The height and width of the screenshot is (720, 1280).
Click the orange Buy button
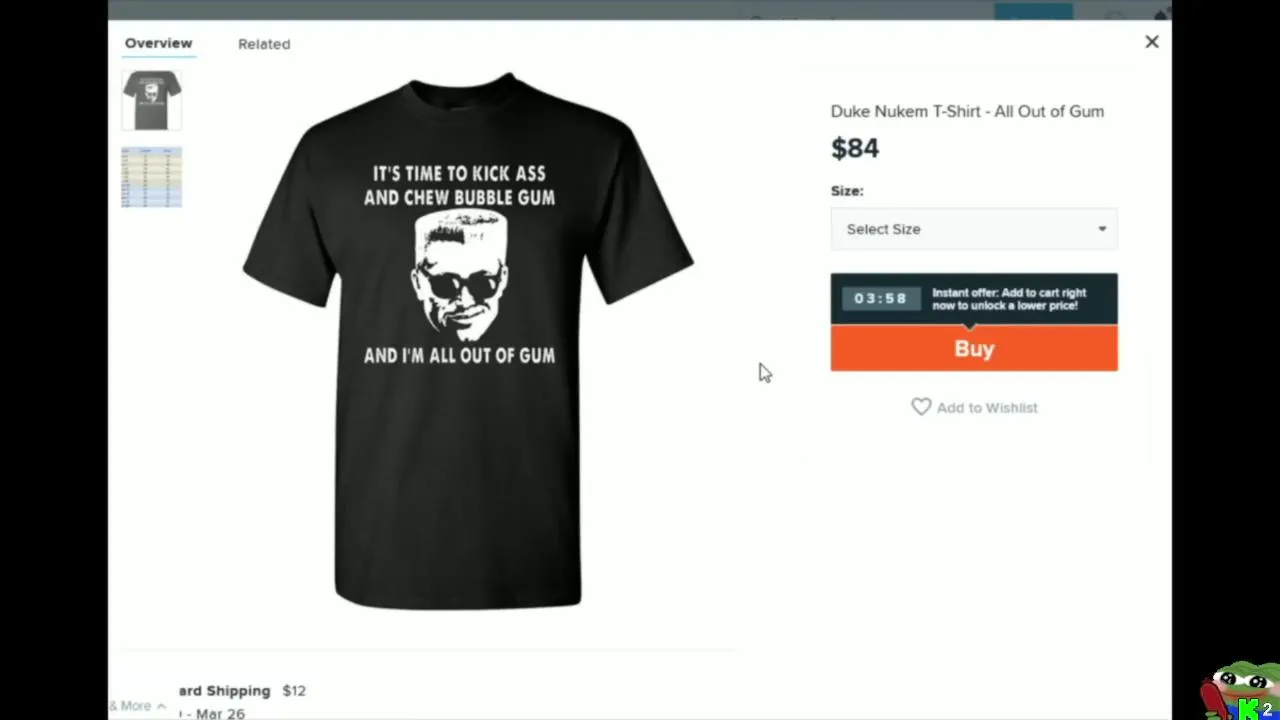pyautogui.click(x=974, y=348)
